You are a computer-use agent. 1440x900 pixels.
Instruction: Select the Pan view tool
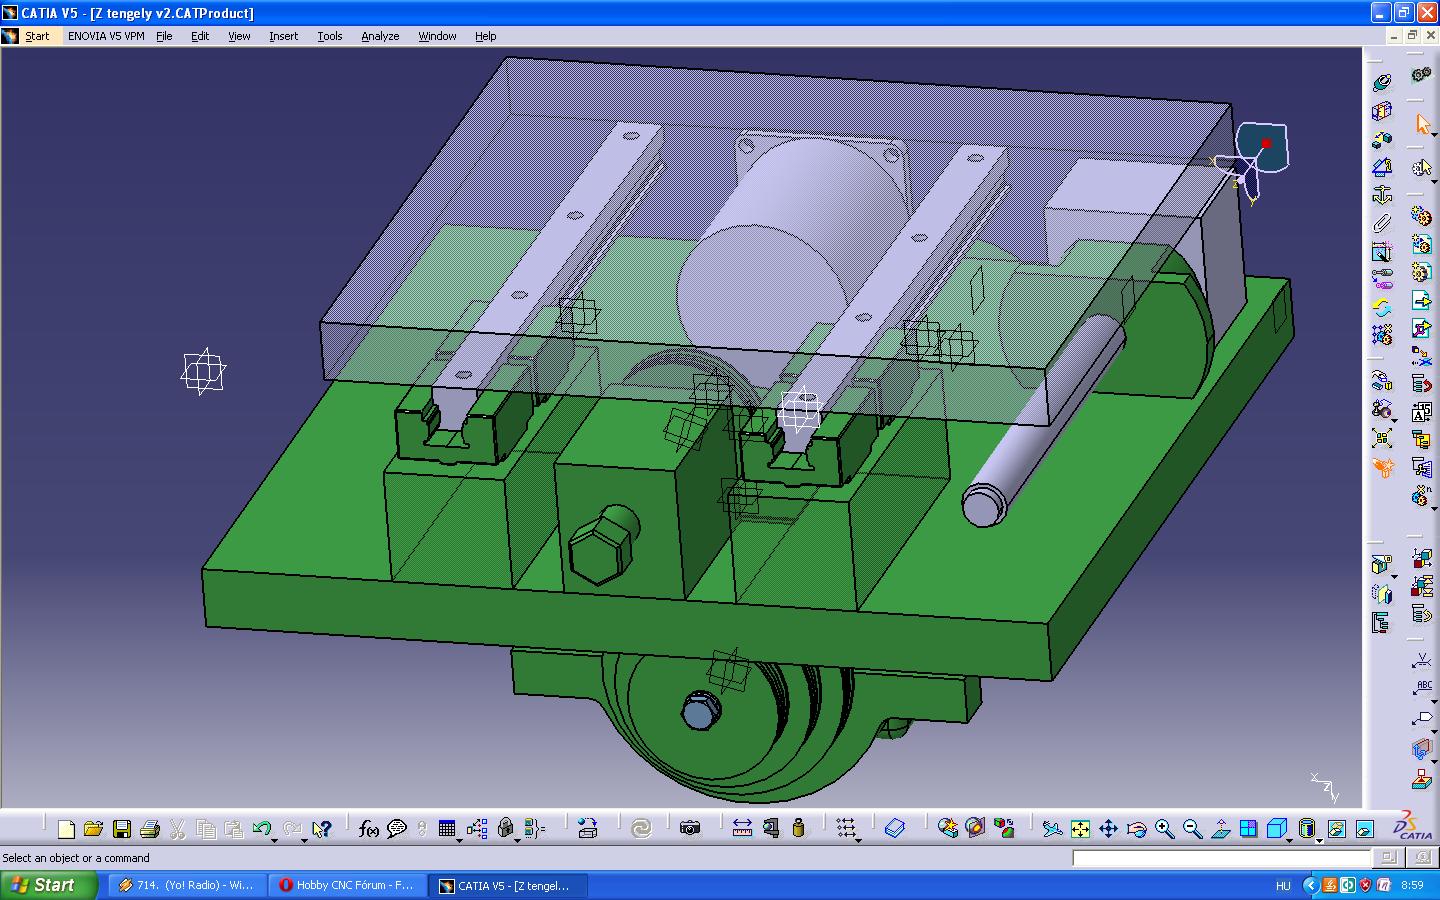(1108, 828)
